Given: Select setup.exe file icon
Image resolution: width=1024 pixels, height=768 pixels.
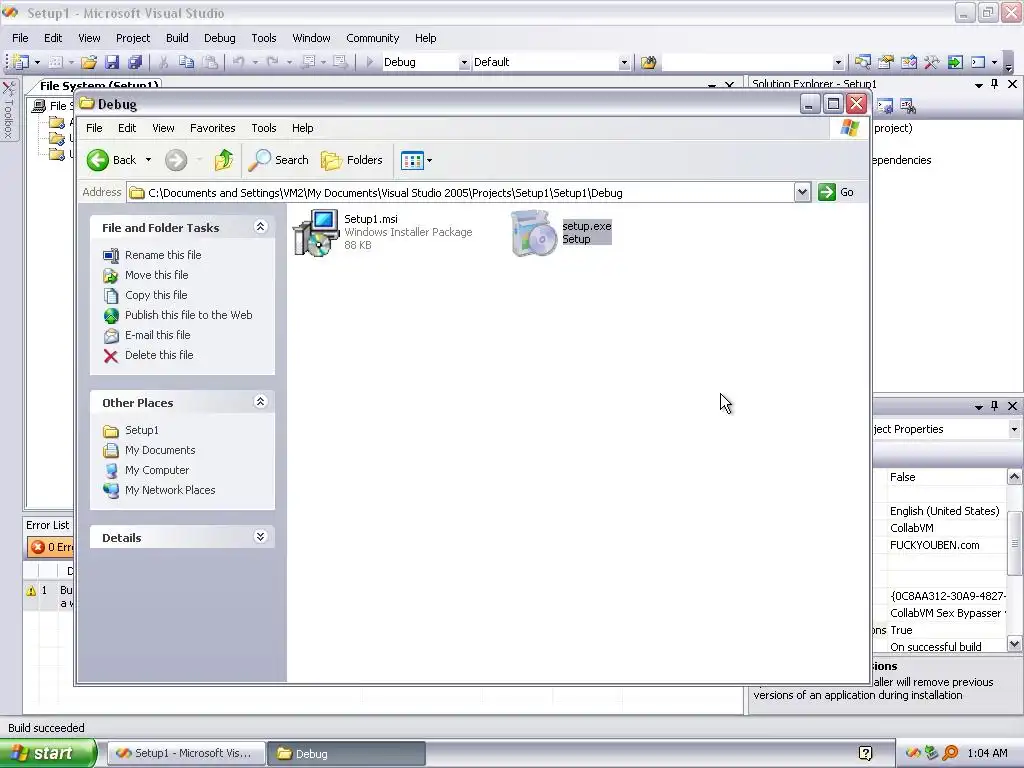Looking at the screenshot, I should pyautogui.click(x=534, y=233).
